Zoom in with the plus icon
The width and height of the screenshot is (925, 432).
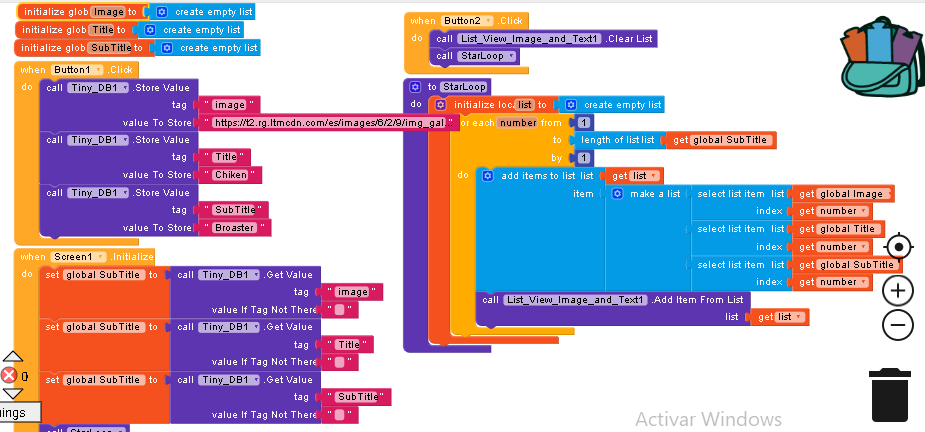click(898, 290)
